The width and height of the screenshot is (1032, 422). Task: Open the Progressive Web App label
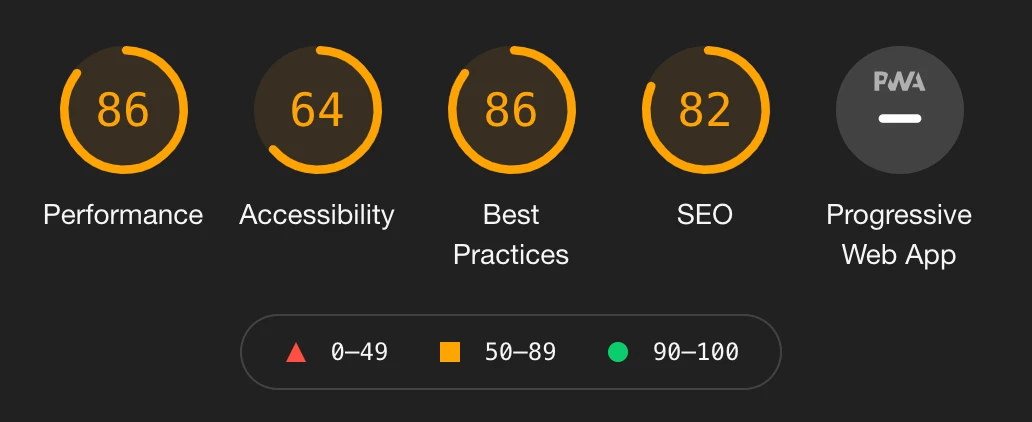point(899,234)
